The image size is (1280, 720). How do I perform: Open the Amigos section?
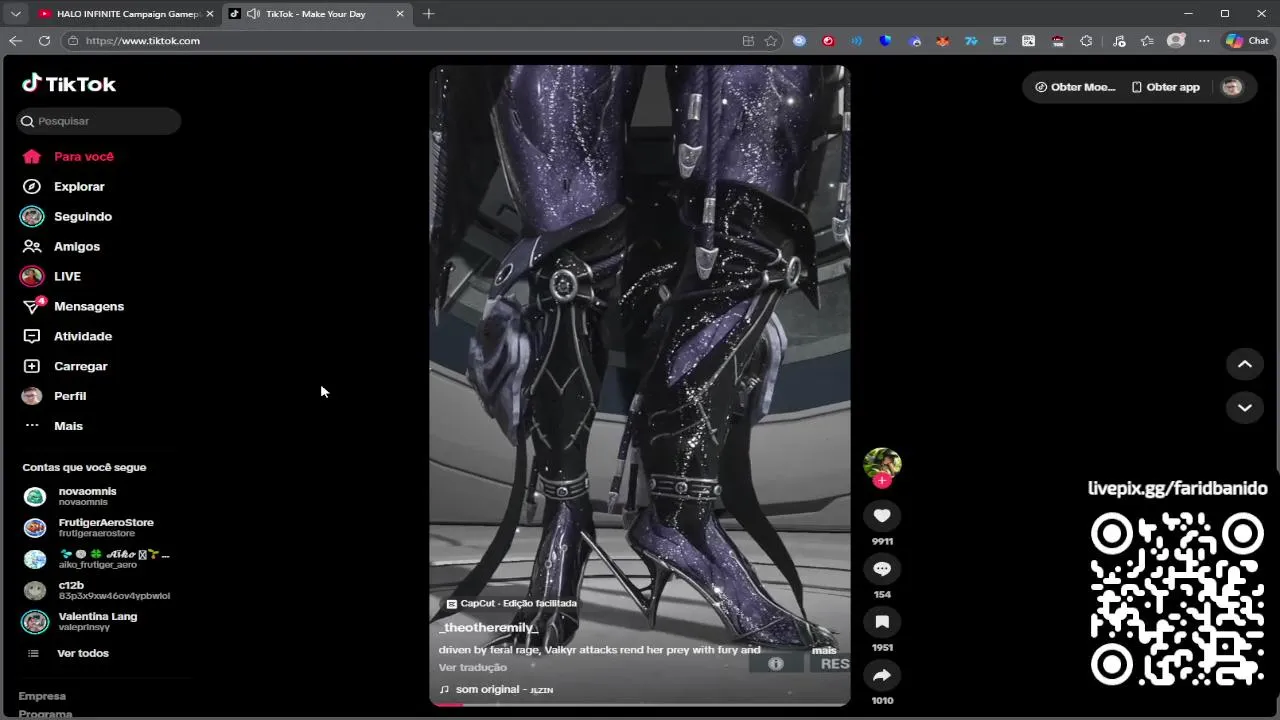61,246
